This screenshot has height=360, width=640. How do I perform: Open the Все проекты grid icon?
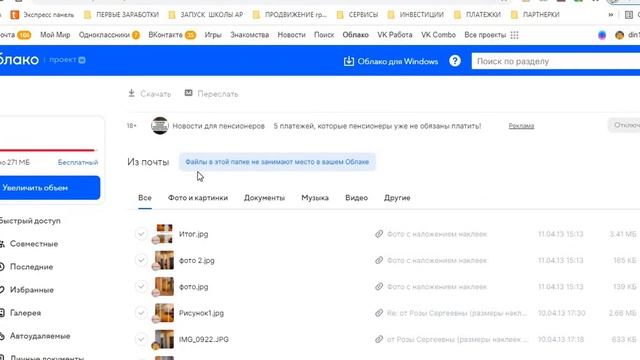tap(514, 35)
